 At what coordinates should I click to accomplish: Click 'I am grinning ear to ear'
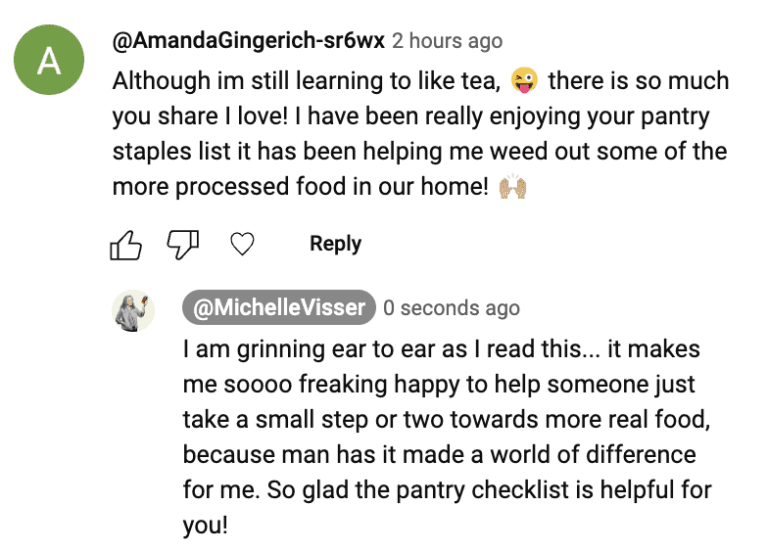pyautogui.click(x=290, y=350)
